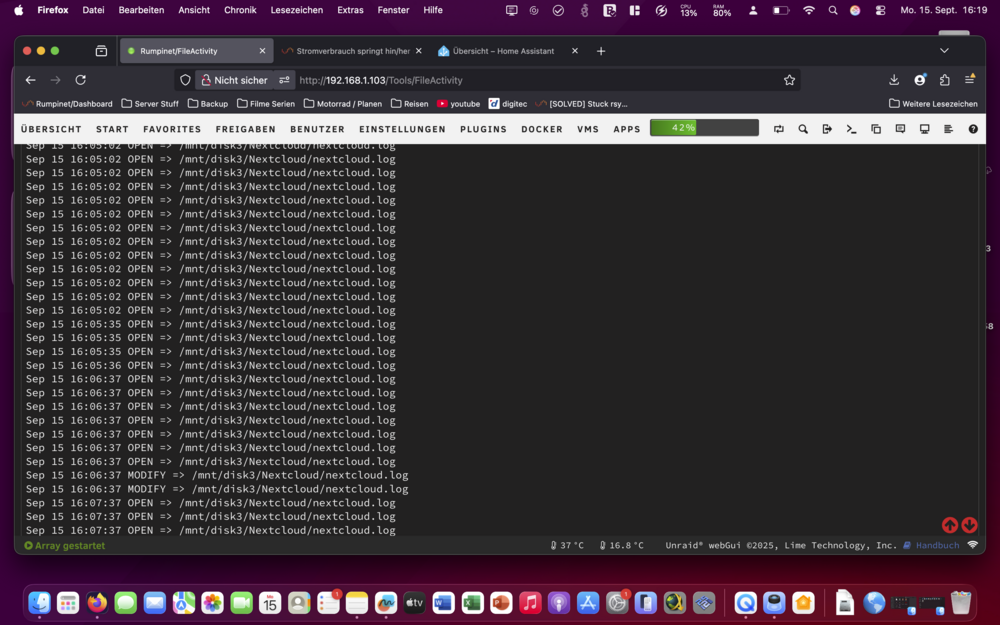Open the START page in Unraid
Screen dimensions: 1000x625
coord(112,129)
